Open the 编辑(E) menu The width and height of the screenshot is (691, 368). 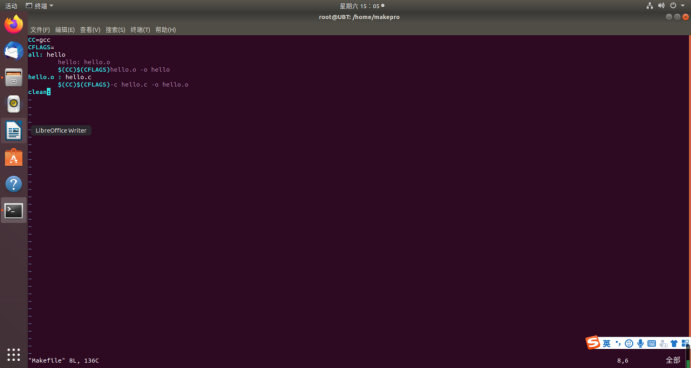(x=65, y=30)
